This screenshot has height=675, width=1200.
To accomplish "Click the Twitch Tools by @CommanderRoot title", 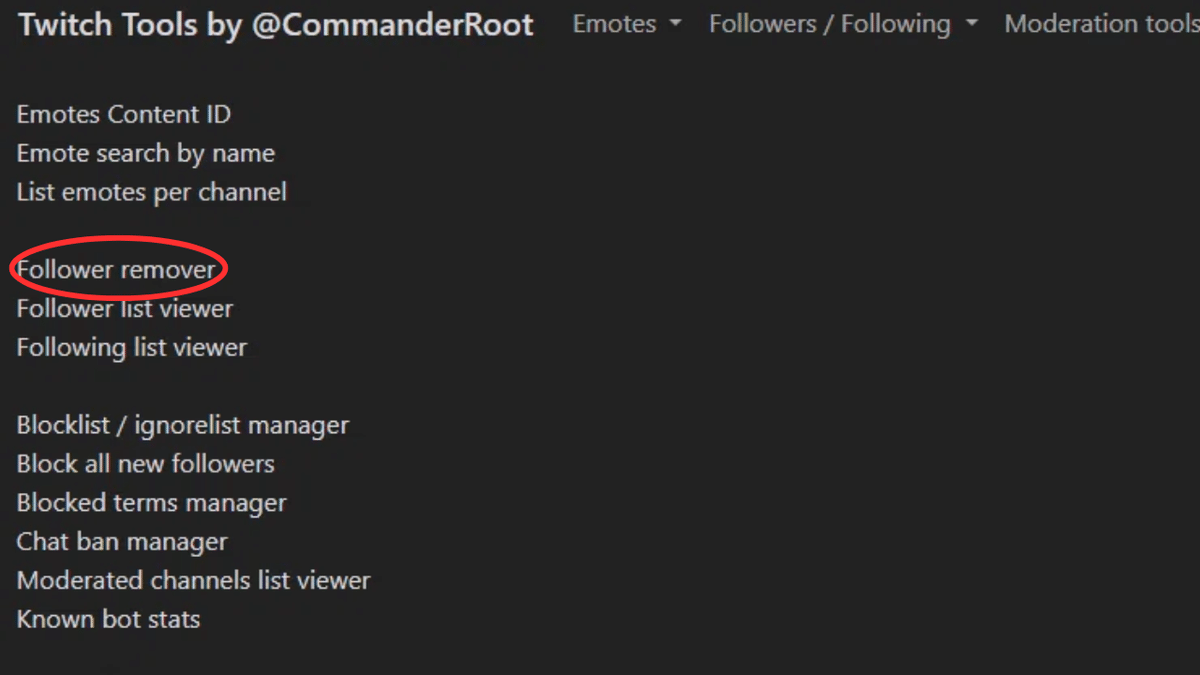I will coord(273,25).
